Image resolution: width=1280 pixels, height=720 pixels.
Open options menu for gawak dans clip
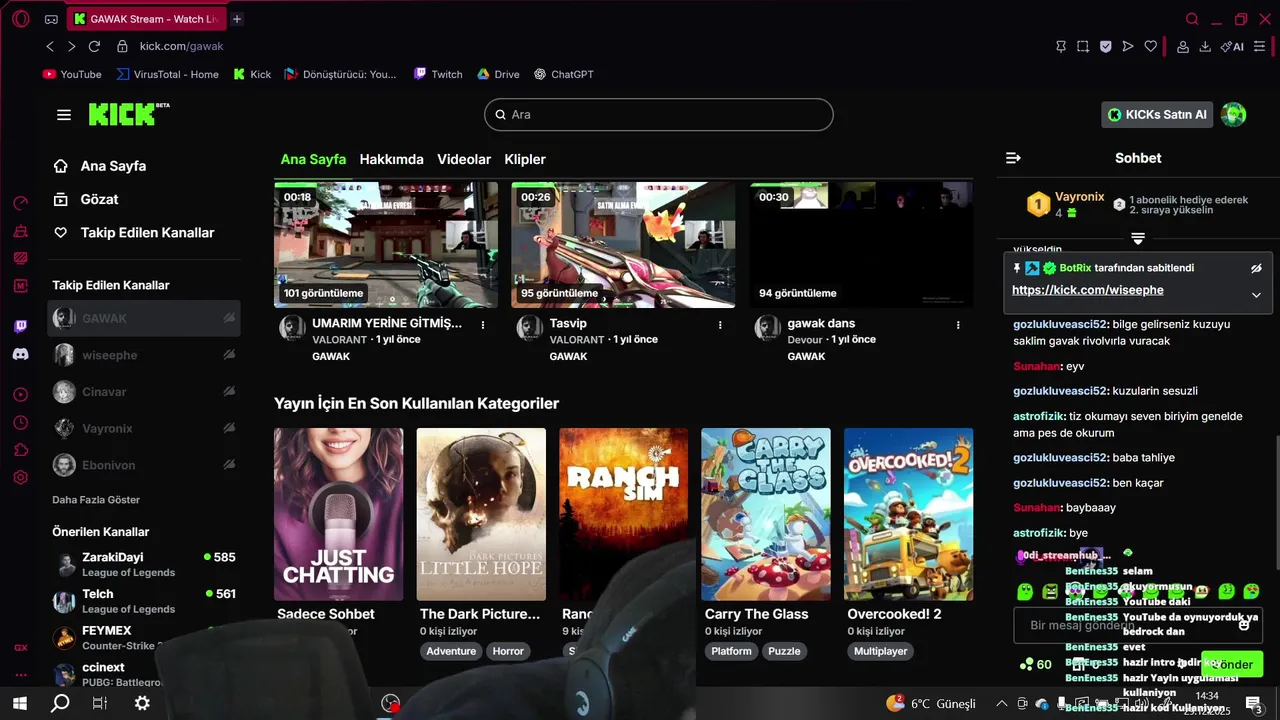(958, 325)
